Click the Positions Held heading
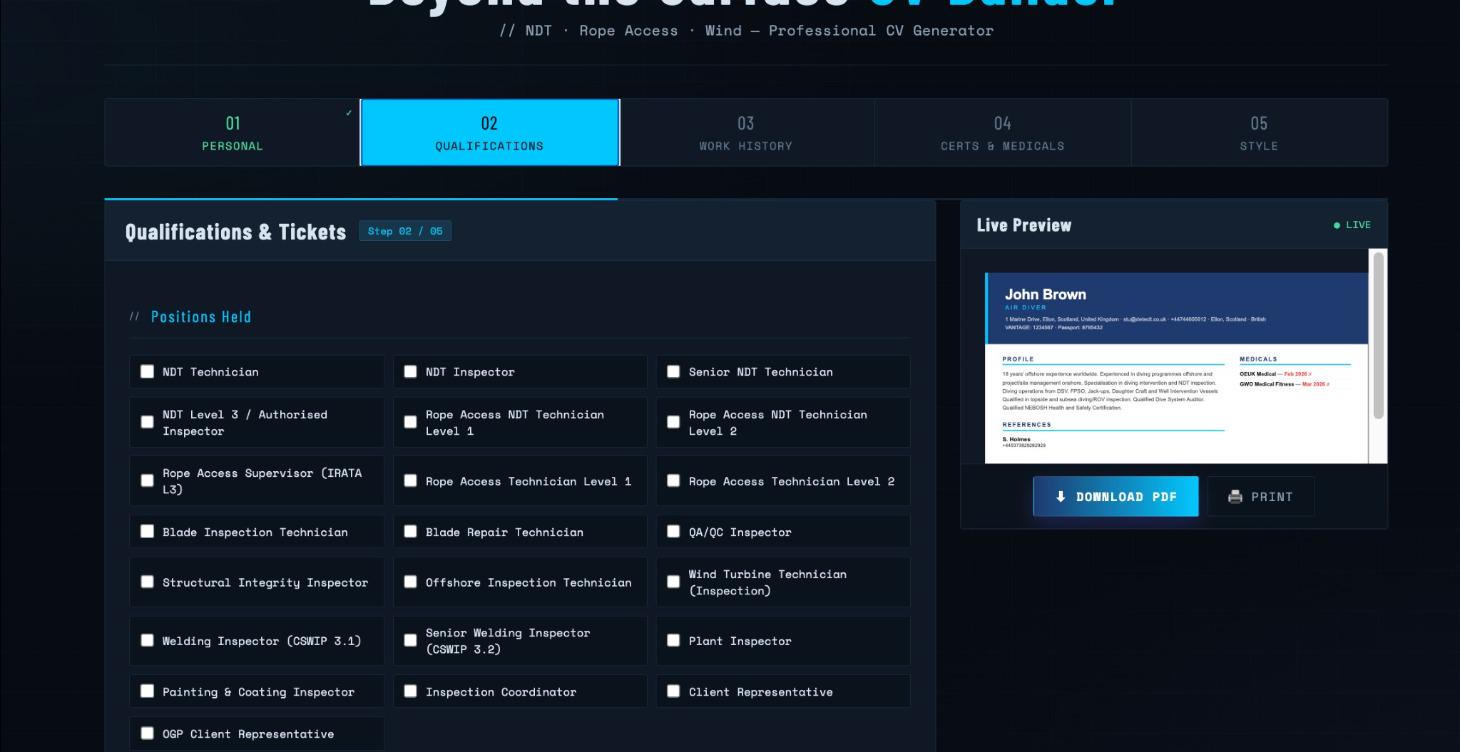1460x752 pixels. [x=201, y=317]
